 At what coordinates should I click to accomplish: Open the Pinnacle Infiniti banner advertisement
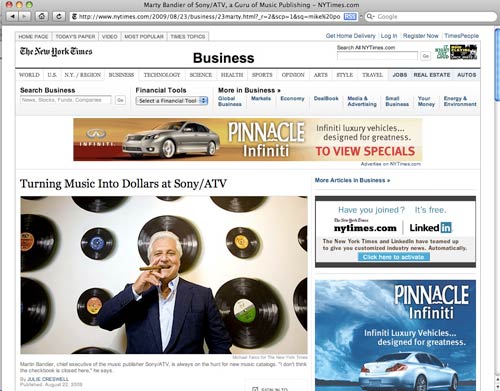point(248,139)
